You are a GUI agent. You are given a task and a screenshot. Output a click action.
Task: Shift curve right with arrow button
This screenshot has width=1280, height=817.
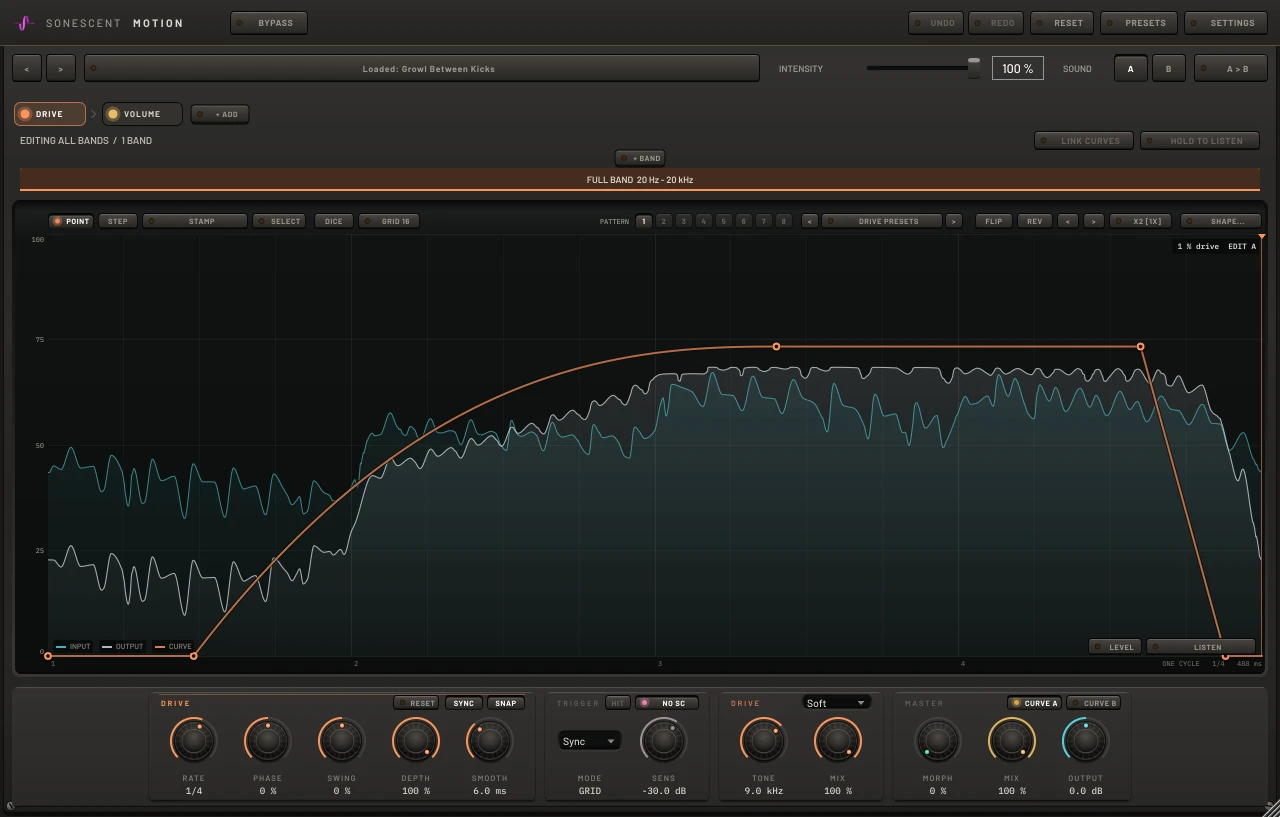click(1093, 221)
